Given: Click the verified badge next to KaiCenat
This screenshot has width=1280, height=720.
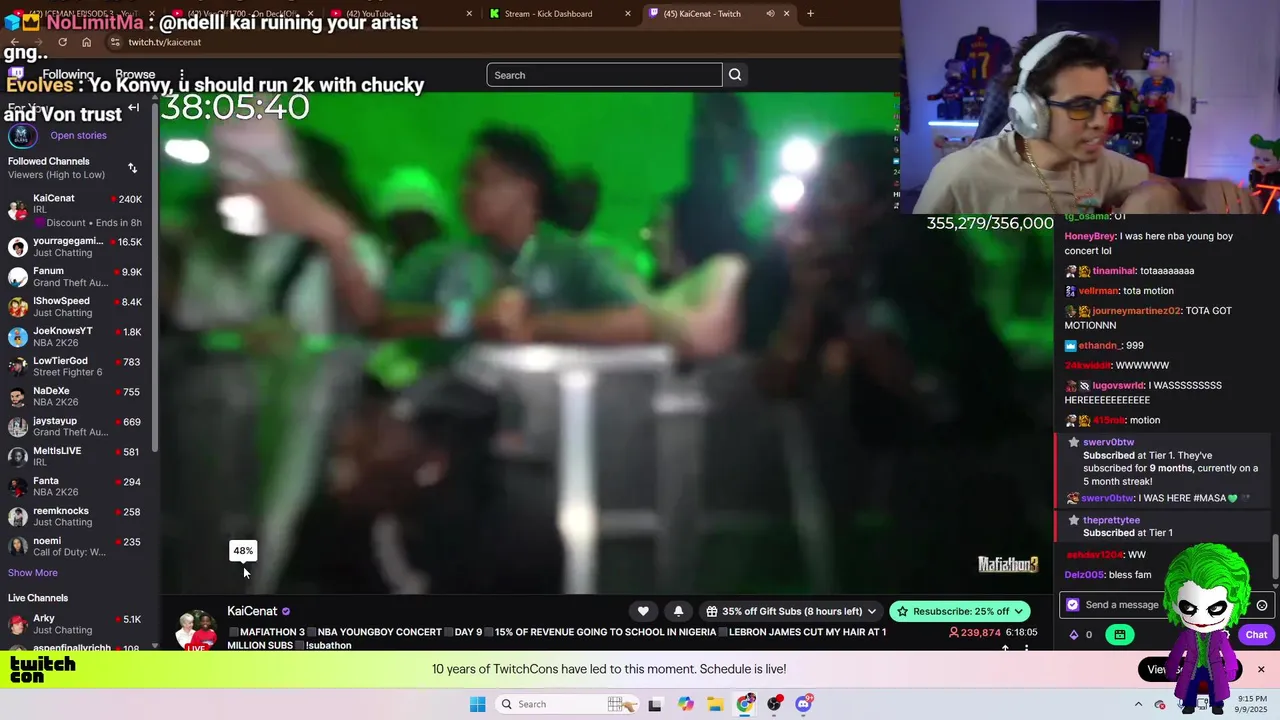Looking at the screenshot, I should pos(286,611).
